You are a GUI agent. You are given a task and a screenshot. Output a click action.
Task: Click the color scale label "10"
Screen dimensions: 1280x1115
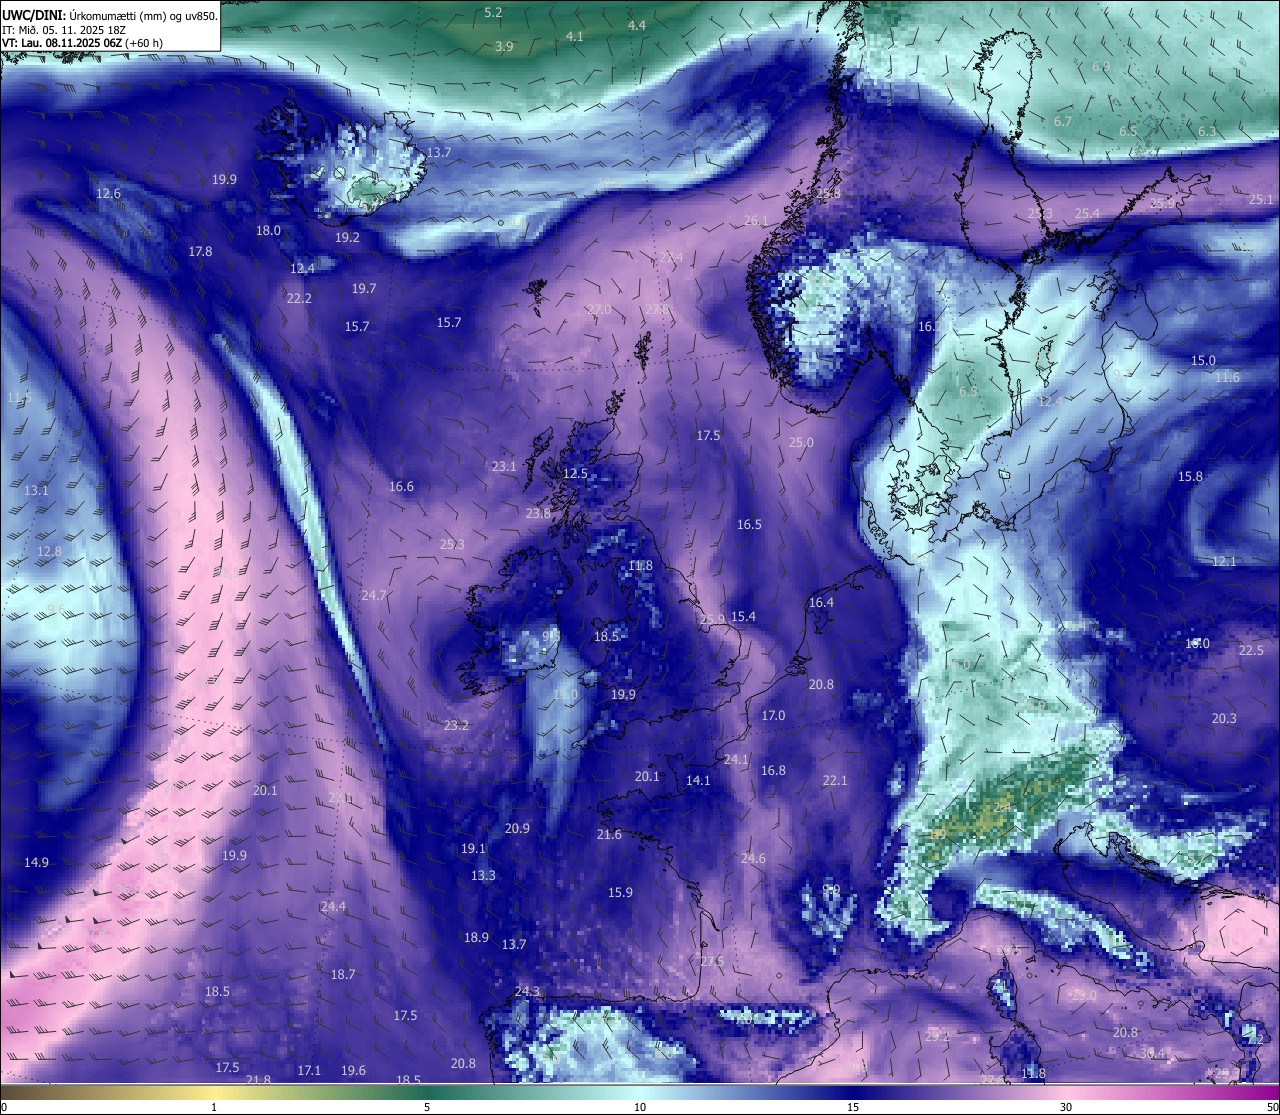(x=640, y=1107)
